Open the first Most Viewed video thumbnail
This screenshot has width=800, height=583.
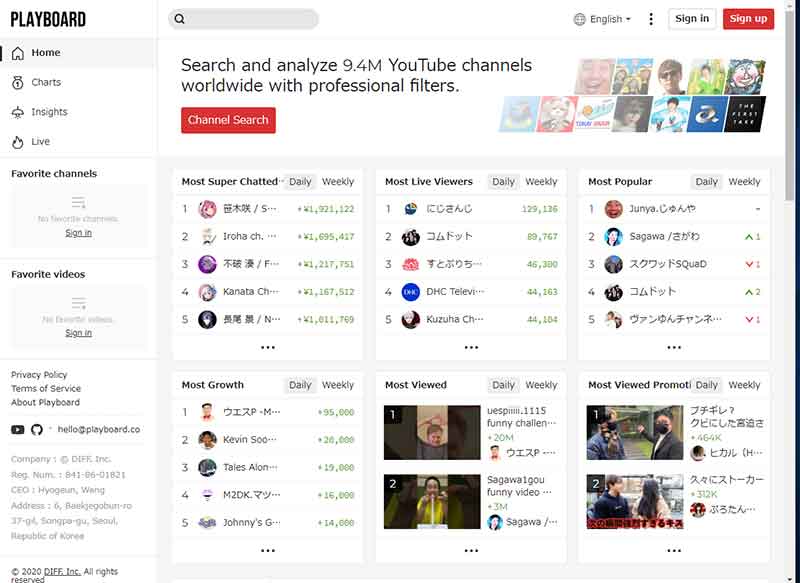[x=432, y=433]
